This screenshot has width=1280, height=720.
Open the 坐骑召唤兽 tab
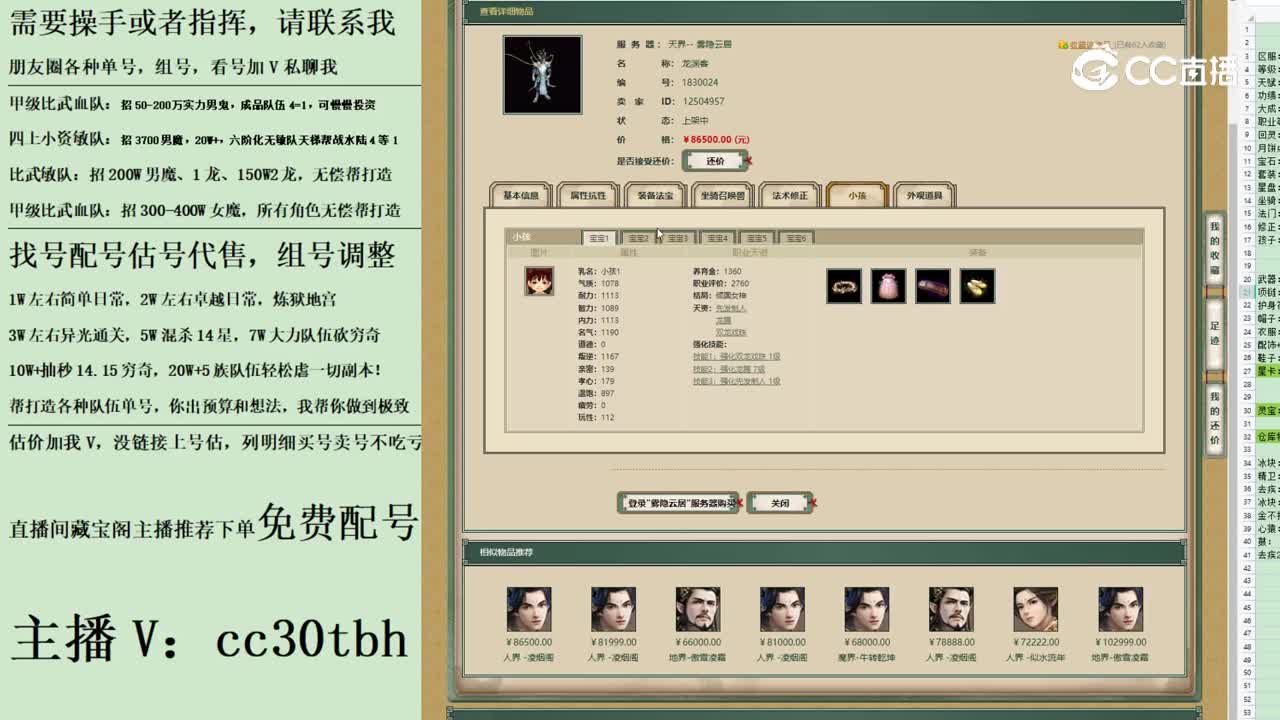(722, 195)
